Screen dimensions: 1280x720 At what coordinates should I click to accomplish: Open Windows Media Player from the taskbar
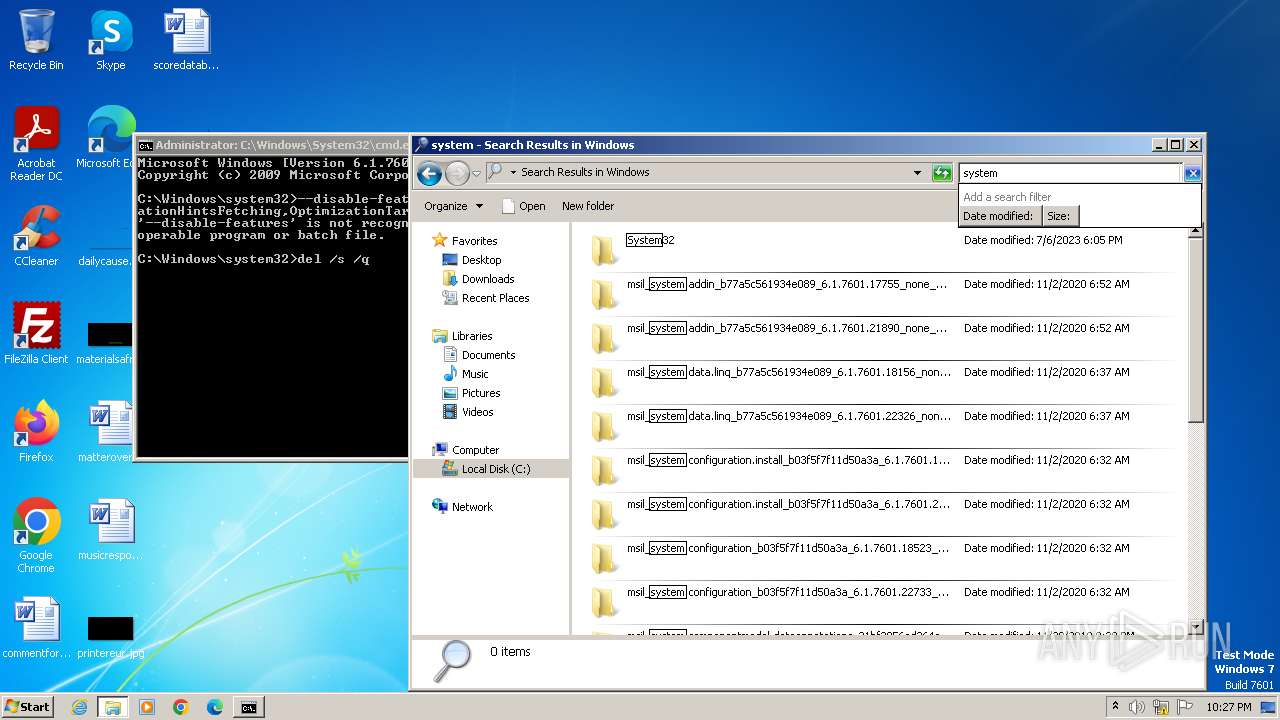point(147,707)
